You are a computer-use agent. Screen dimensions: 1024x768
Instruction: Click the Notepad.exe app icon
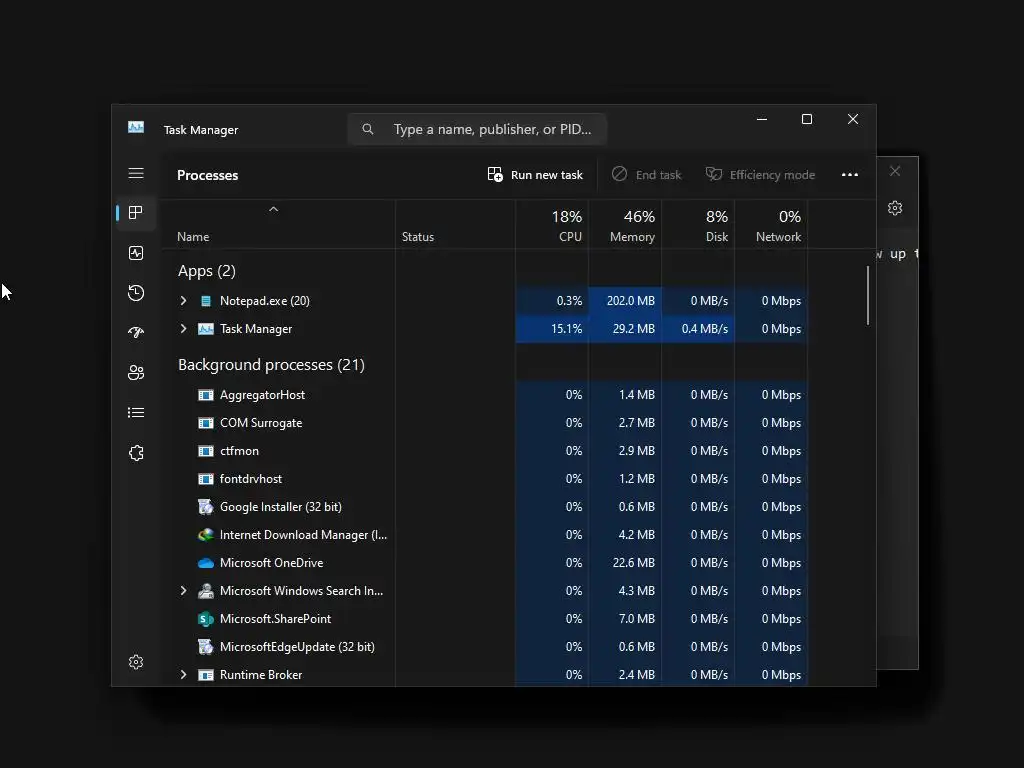coord(206,301)
